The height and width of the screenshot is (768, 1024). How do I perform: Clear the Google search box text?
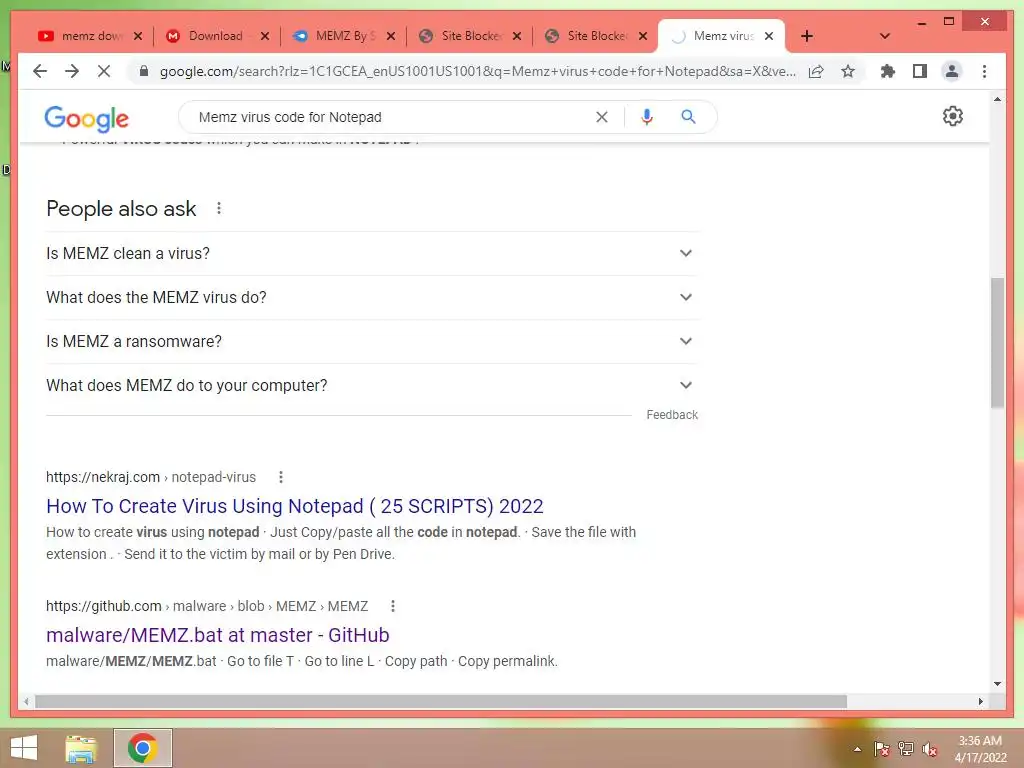(601, 117)
